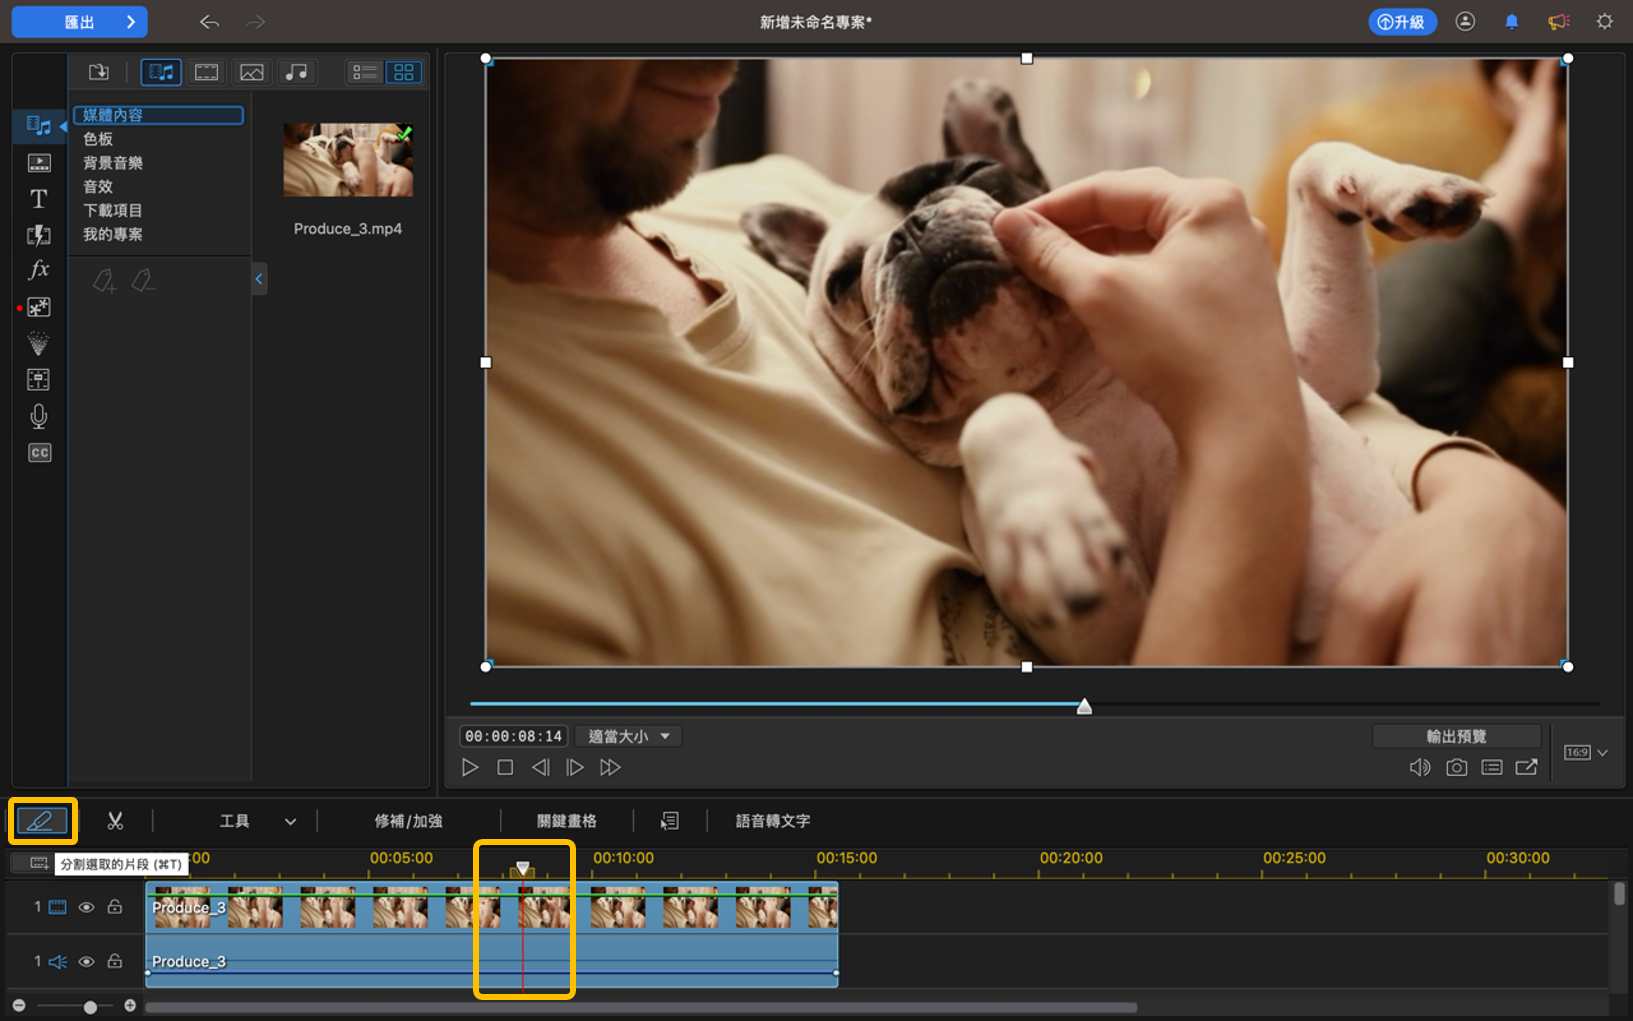Image resolution: width=1633 pixels, height=1021 pixels.
Task: Open the 適當大小 preview zoom dropdown
Action: point(628,736)
